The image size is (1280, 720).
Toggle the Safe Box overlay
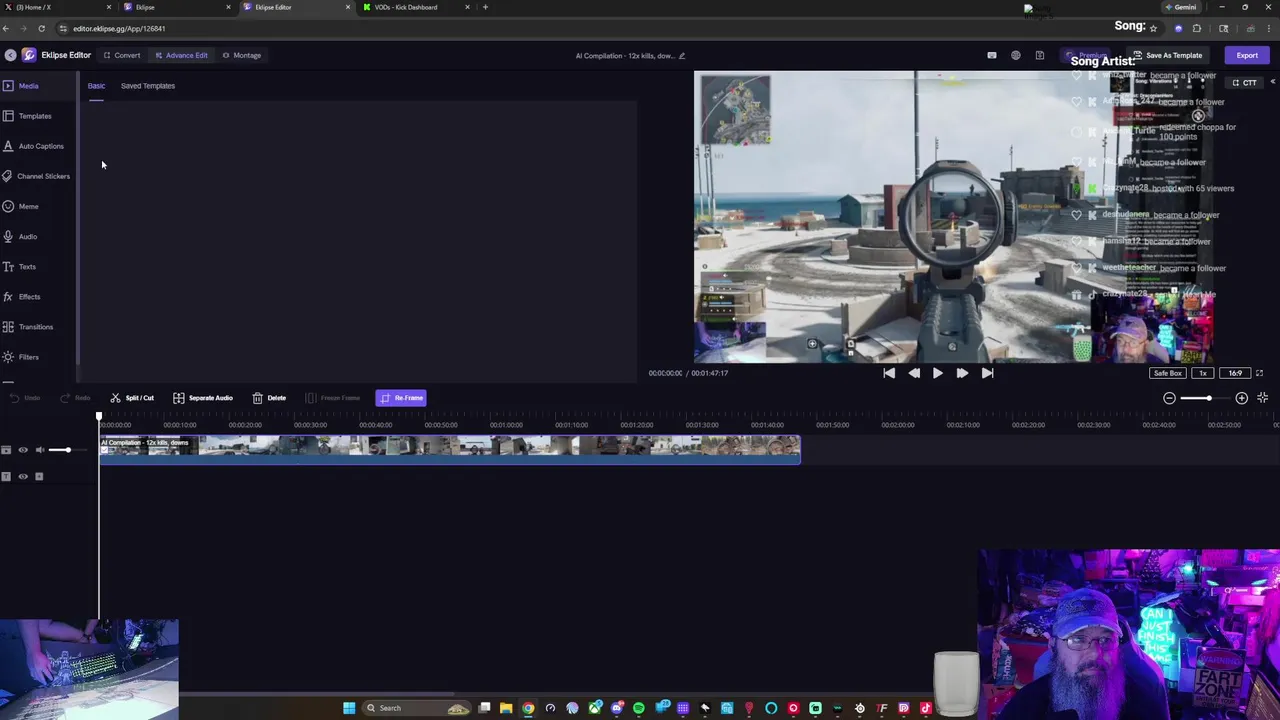tap(1167, 373)
